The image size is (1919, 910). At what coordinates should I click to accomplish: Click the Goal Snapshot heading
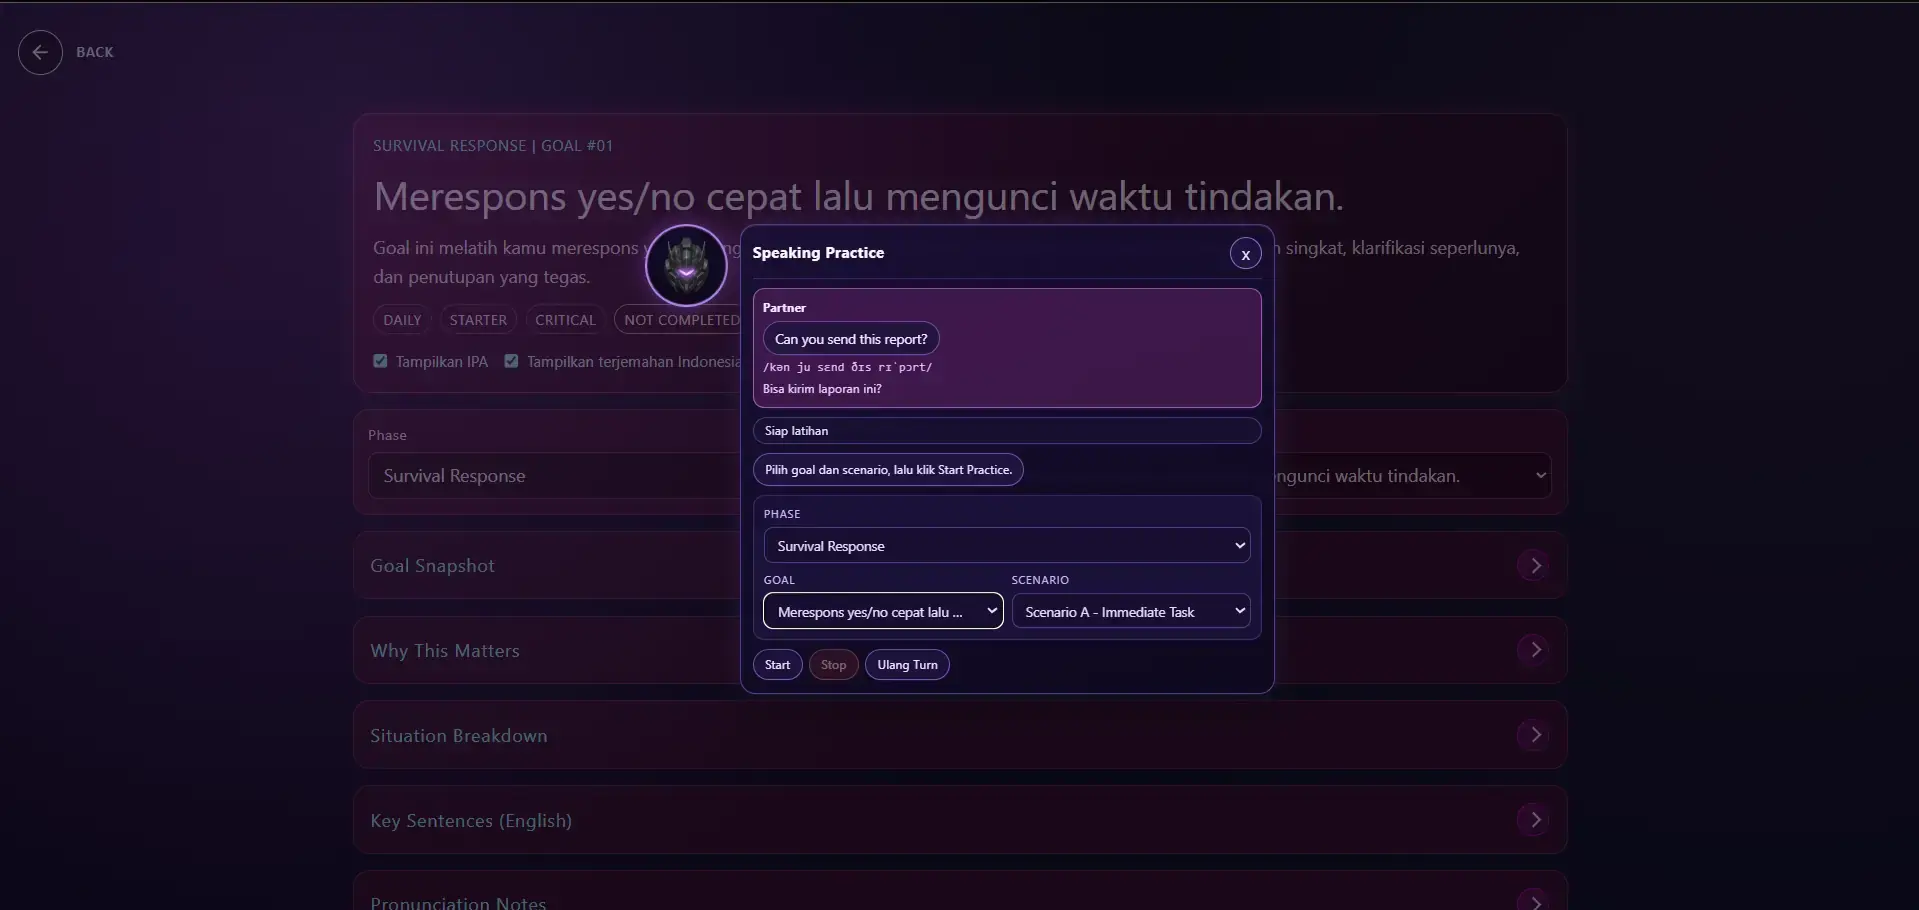coord(432,566)
